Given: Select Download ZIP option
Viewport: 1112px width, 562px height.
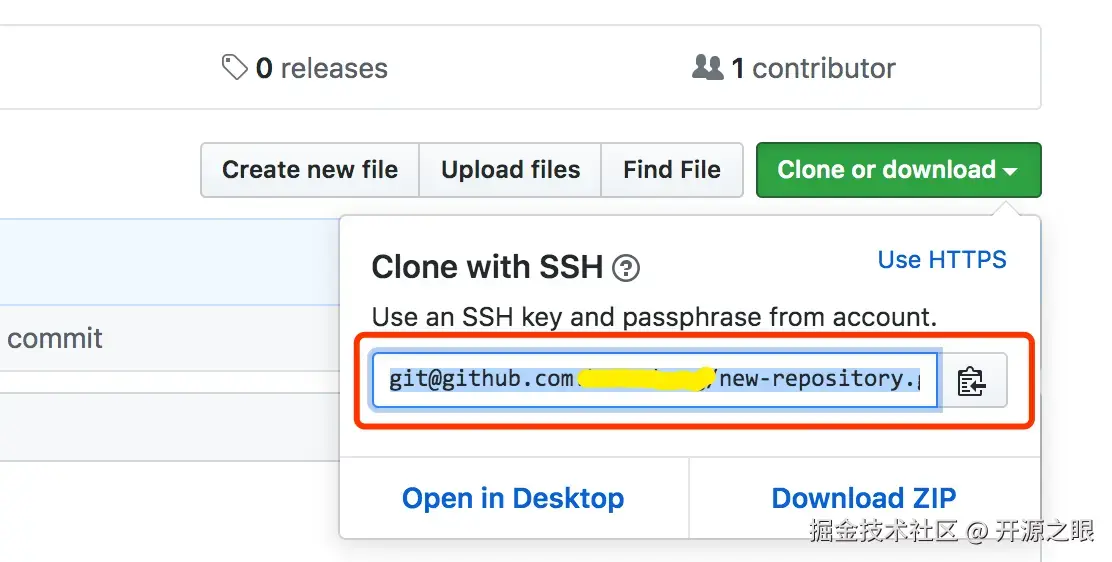Looking at the screenshot, I should coord(864,498).
